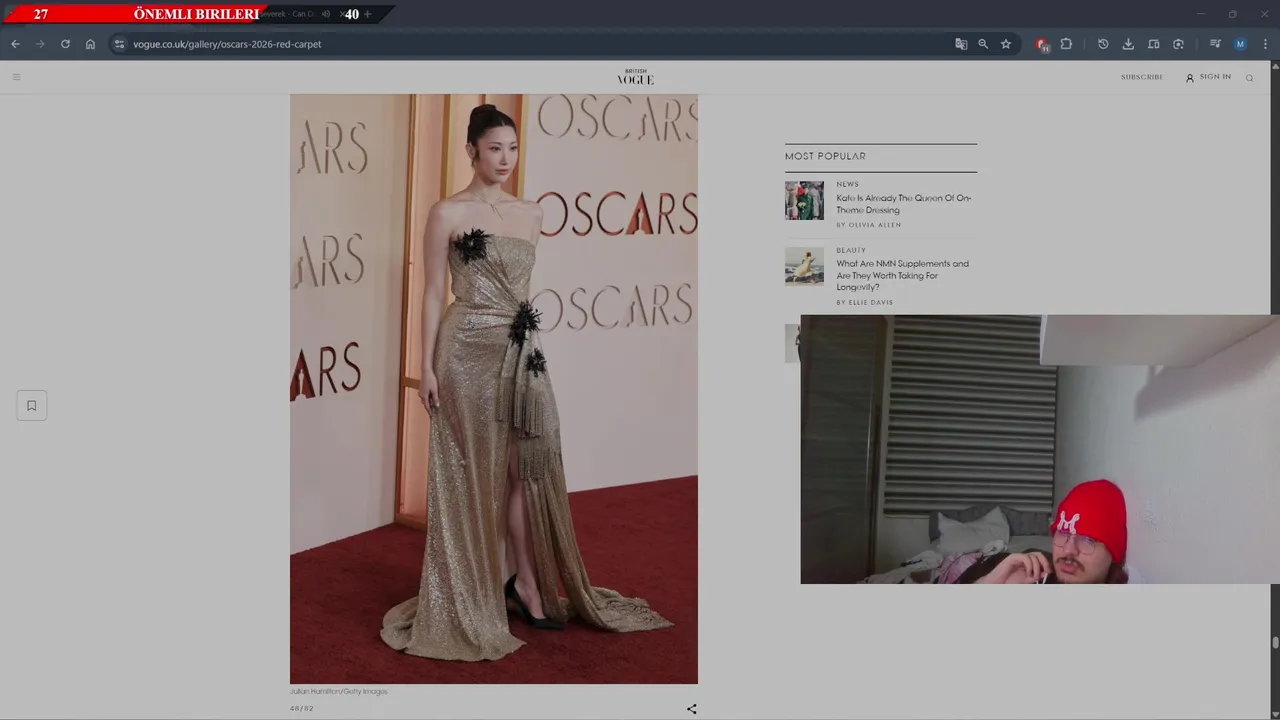Click author name Ellie Davis

(x=871, y=302)
